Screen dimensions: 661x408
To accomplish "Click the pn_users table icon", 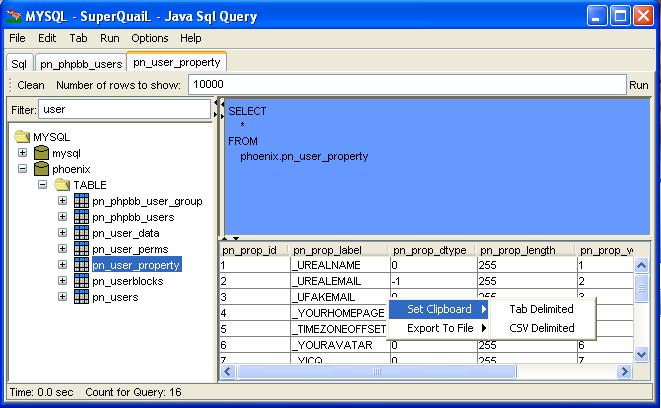I will [81, 297].
